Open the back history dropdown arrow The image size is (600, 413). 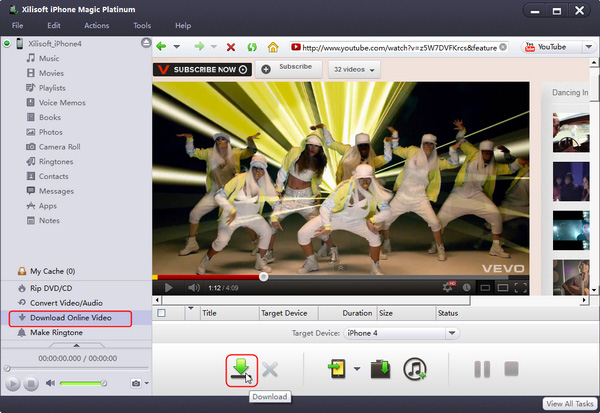[176, 47]
